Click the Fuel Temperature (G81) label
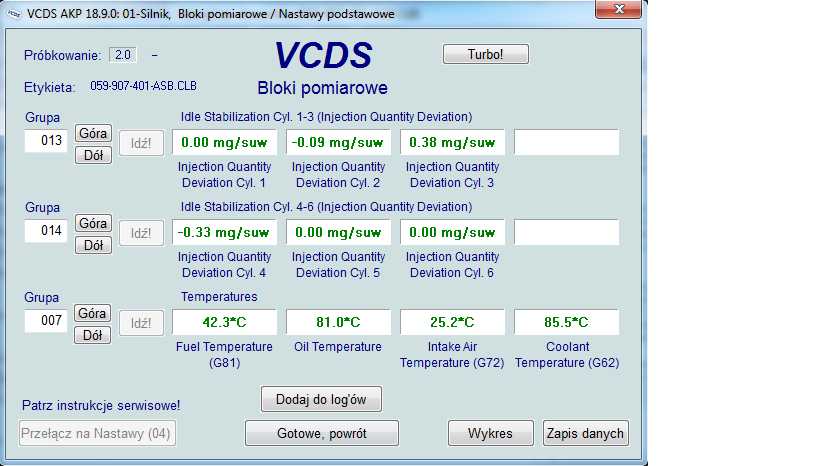This screenshot has height=466, width=819. point(224,355)
